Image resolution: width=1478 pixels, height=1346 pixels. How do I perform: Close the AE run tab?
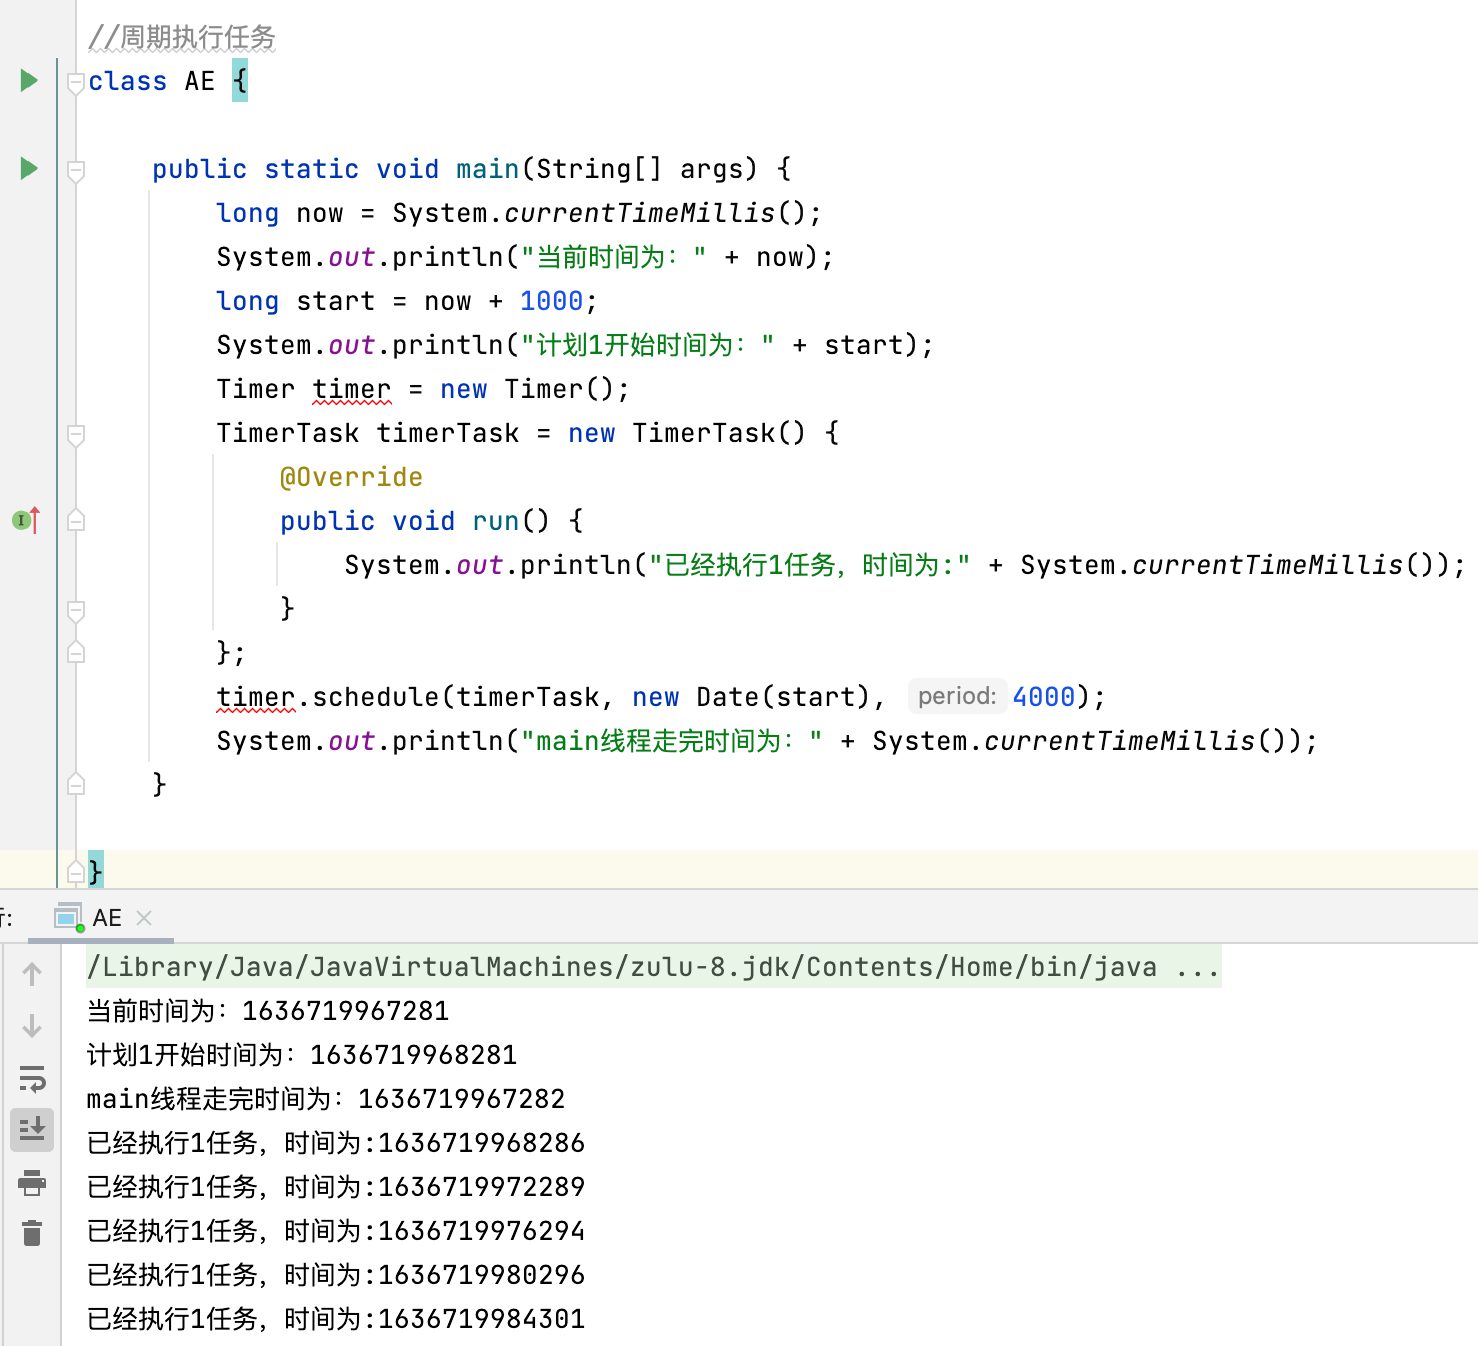tap(144, 918)
